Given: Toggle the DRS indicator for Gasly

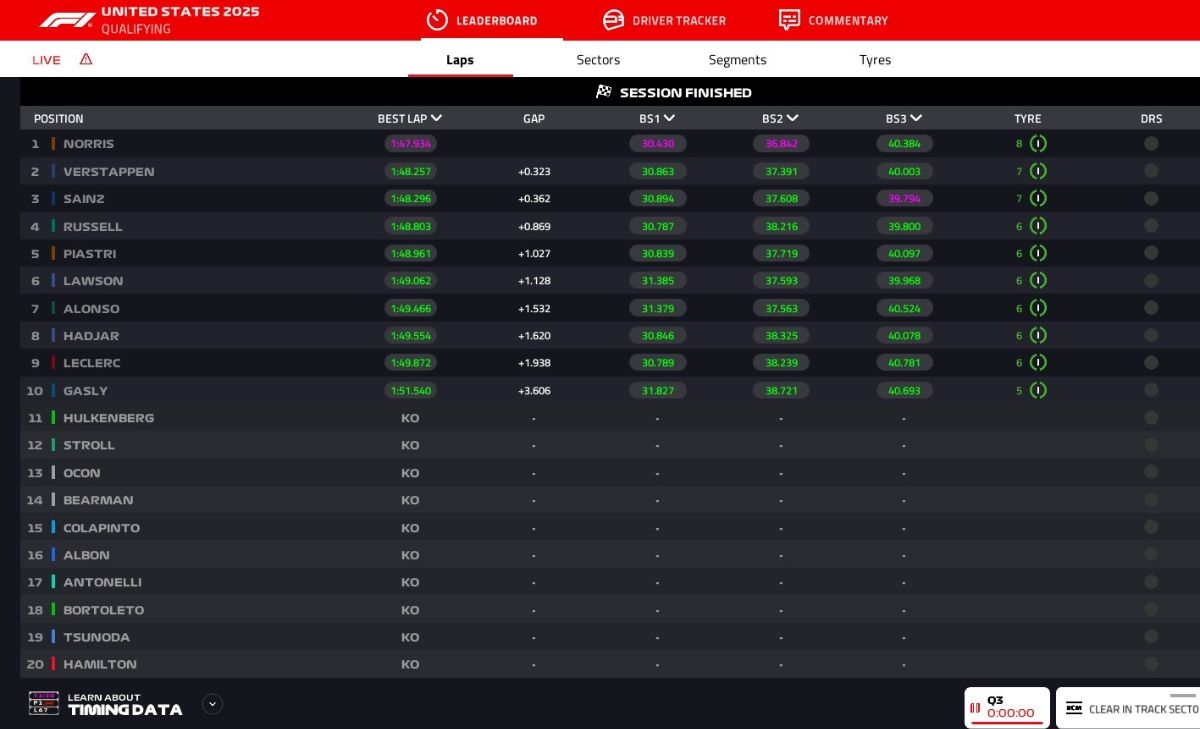Looking at the screenshot, I should (1151, 390).
